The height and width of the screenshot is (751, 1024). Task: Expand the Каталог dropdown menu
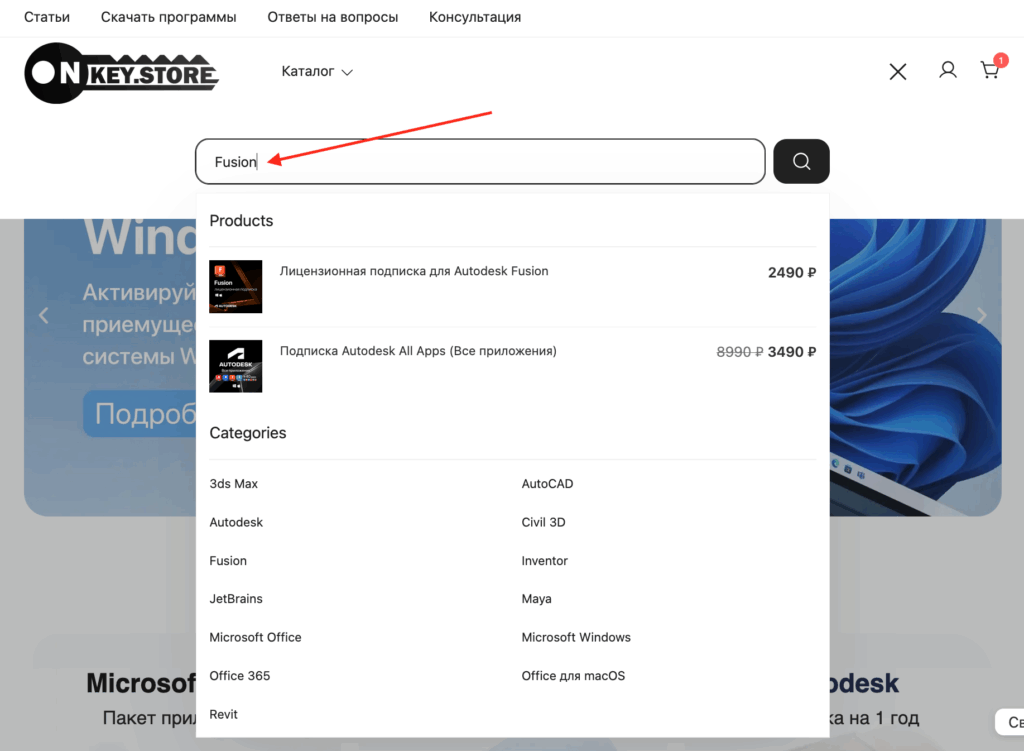click(317, 72)
